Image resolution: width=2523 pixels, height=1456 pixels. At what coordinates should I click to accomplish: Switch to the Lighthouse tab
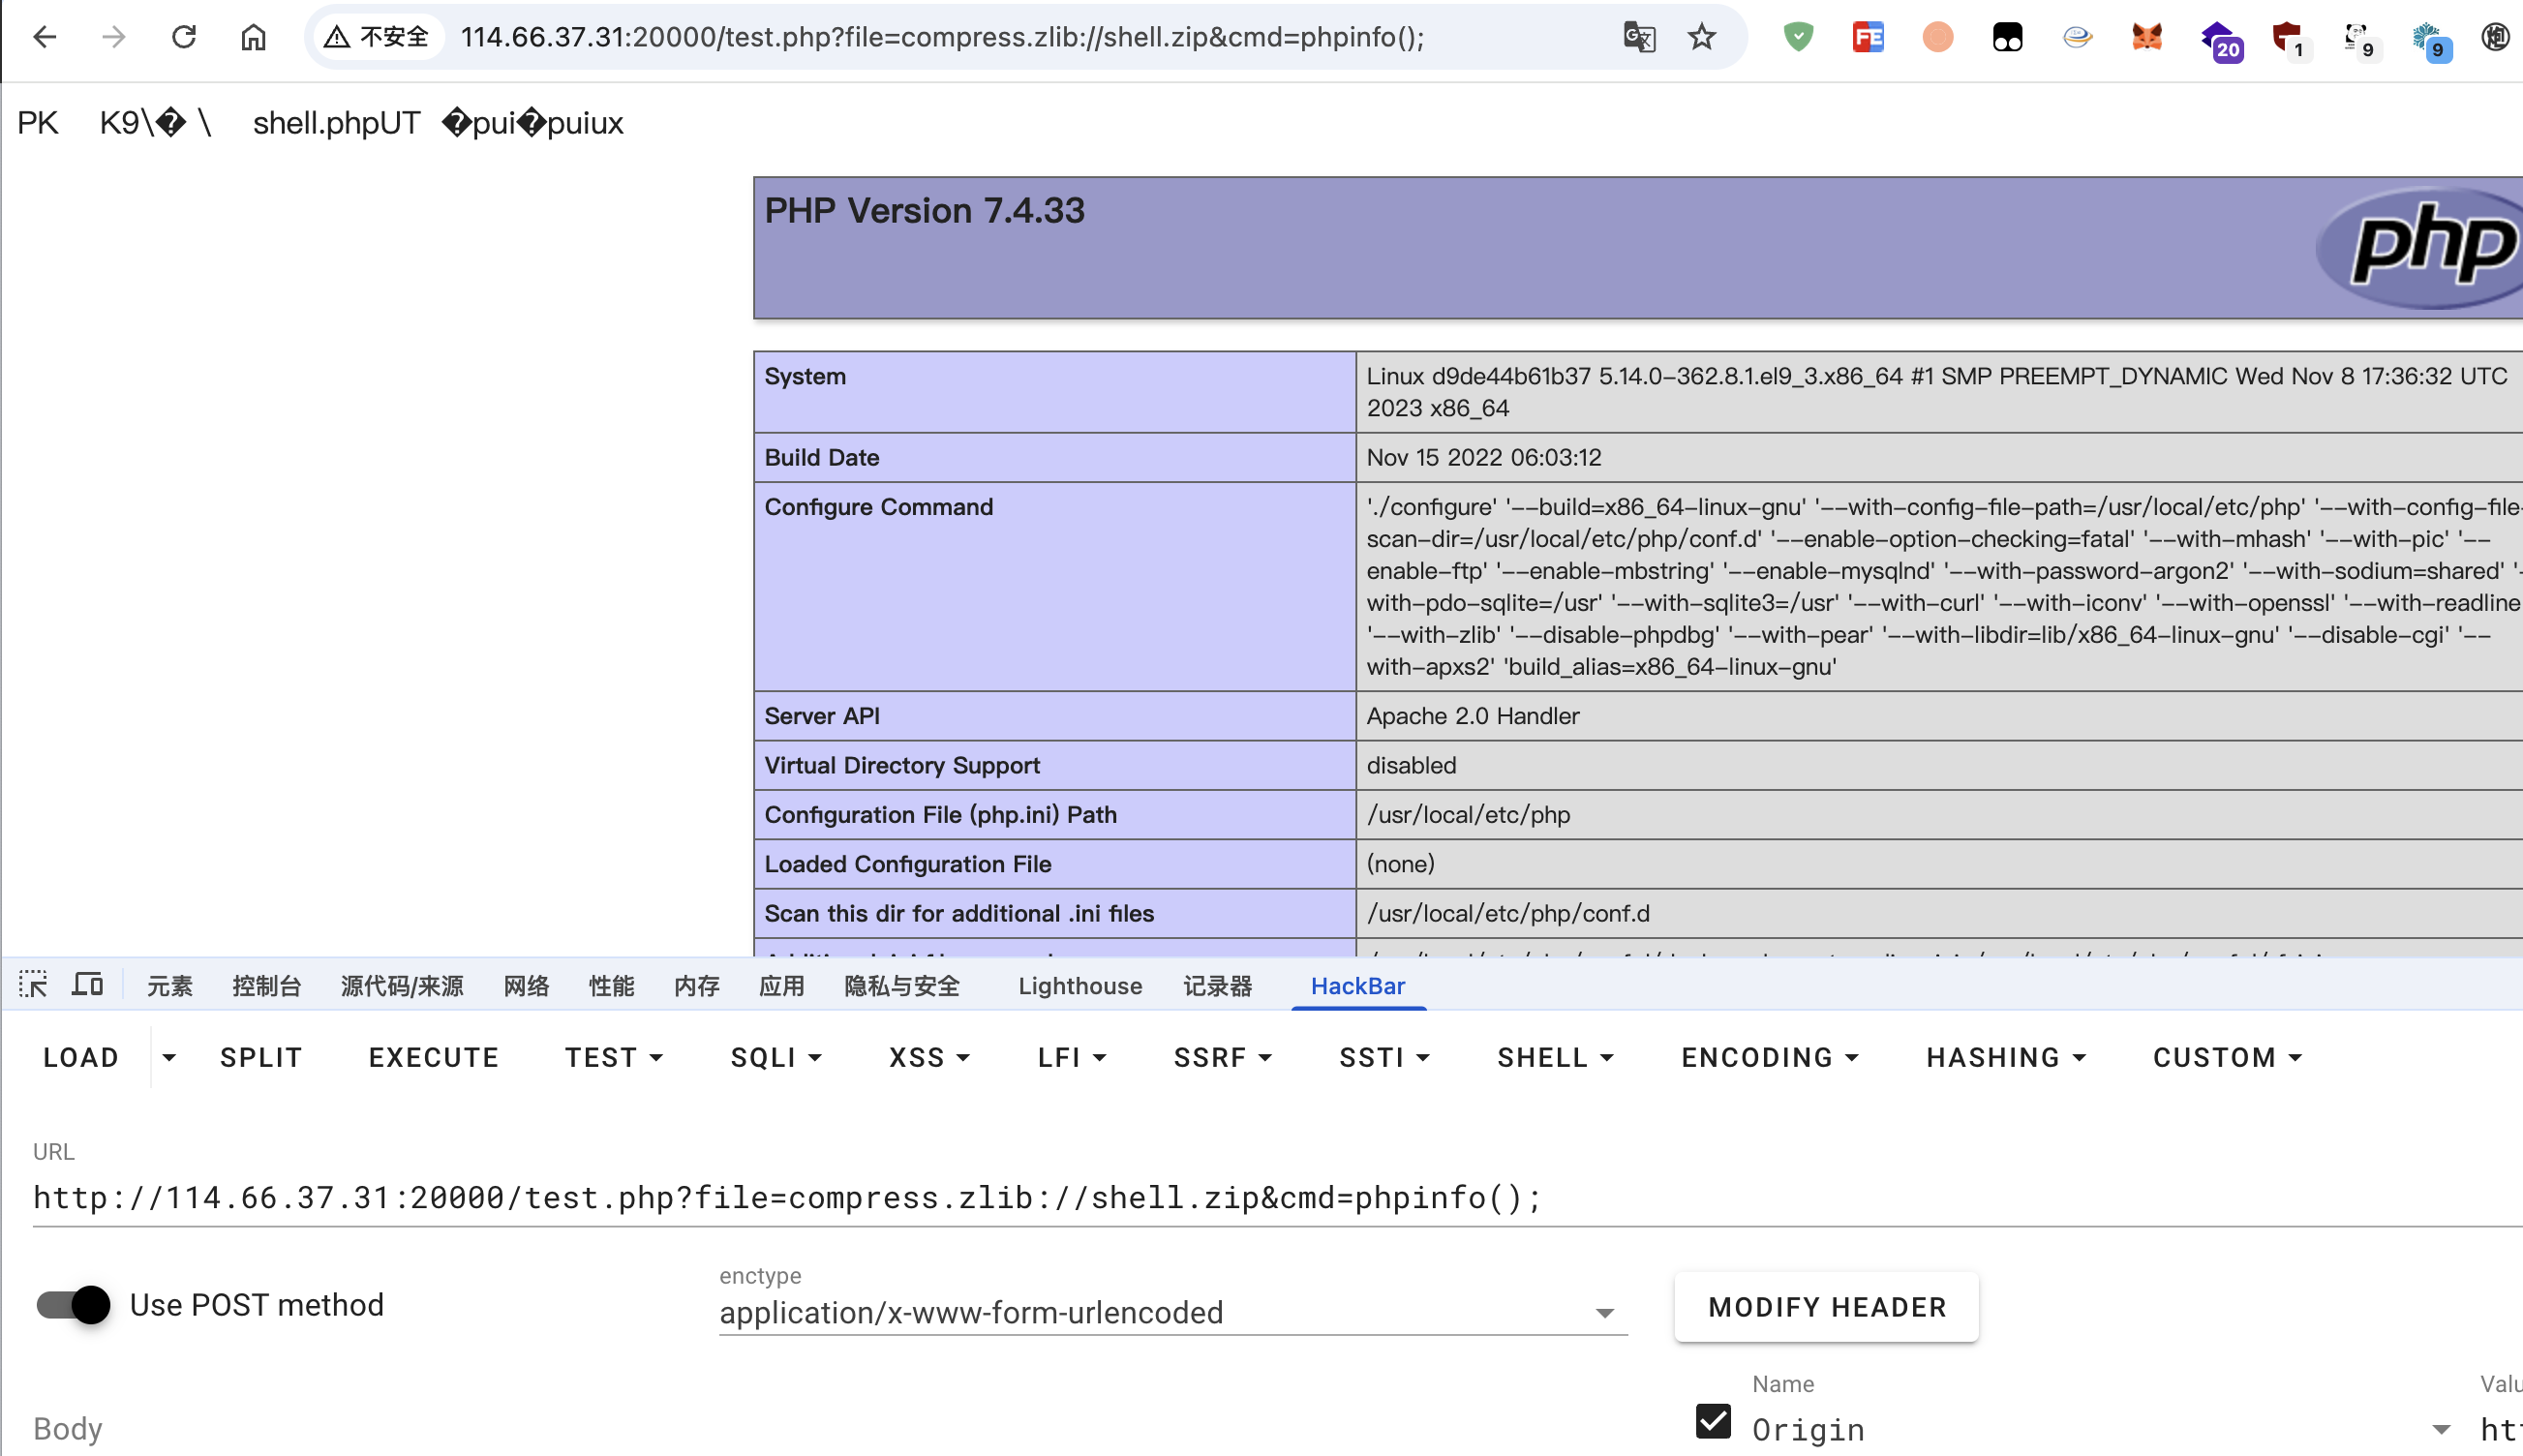coord(1079,986)
